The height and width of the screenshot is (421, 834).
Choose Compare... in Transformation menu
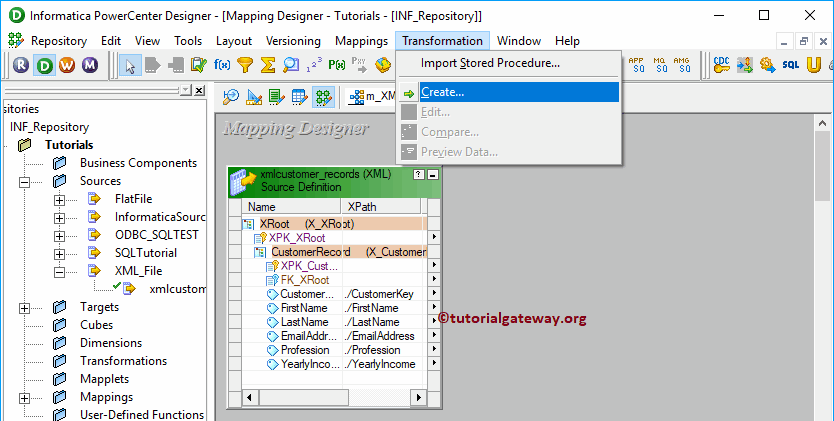[509, 132]
